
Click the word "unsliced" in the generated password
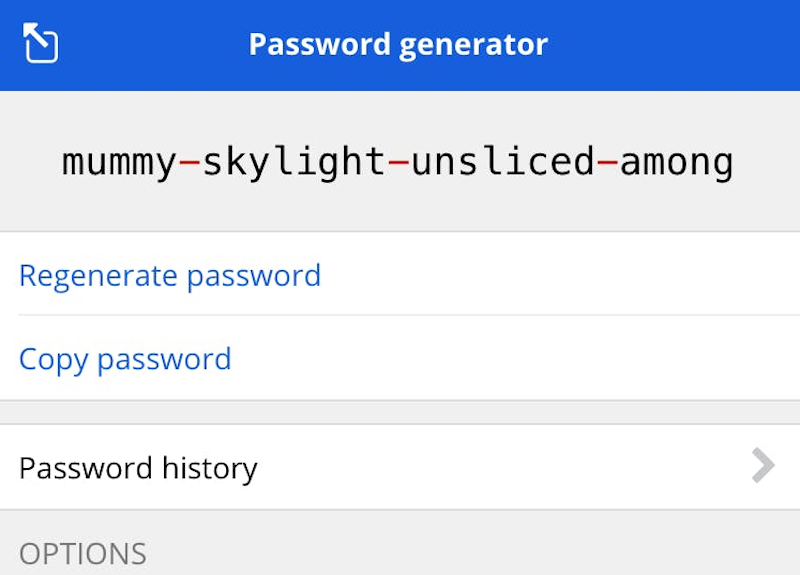(x=503, y=161)
